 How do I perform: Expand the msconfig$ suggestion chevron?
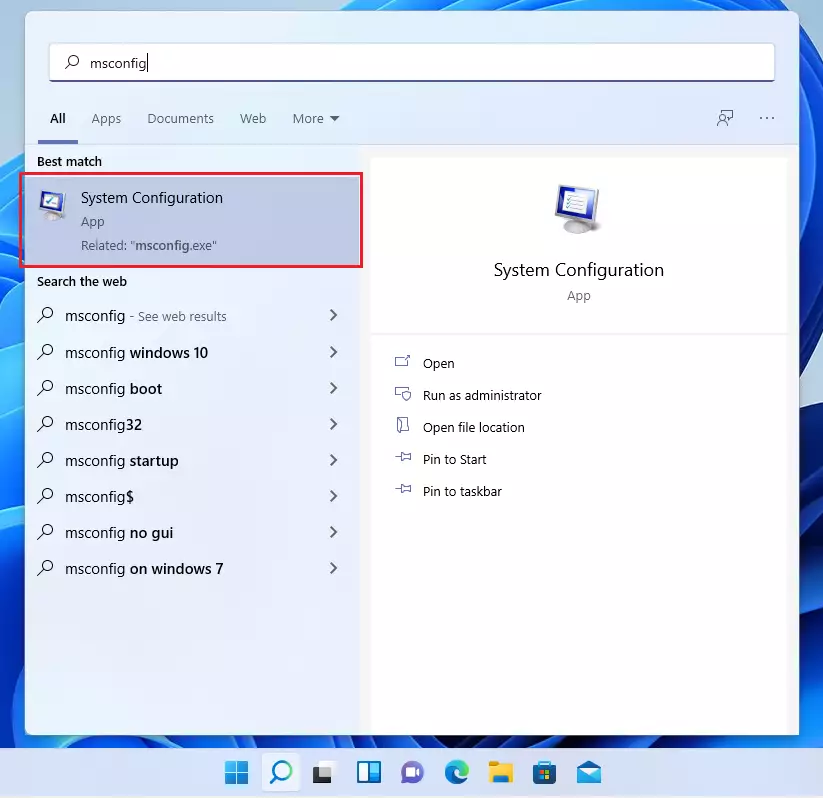click(333, 496)
